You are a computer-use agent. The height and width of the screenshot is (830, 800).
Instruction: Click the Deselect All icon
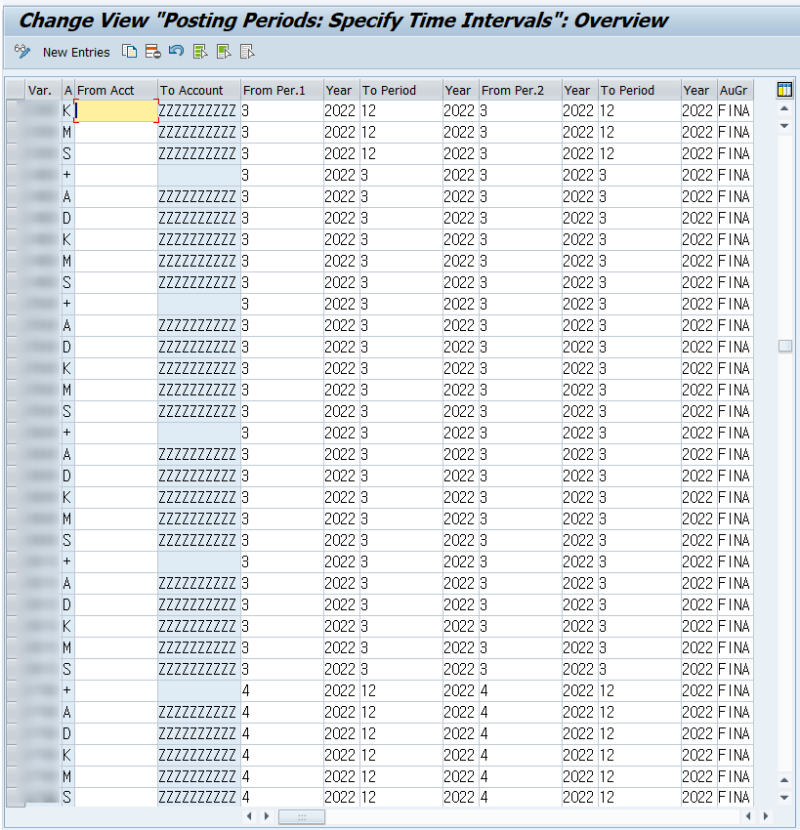tap(247, 52)
